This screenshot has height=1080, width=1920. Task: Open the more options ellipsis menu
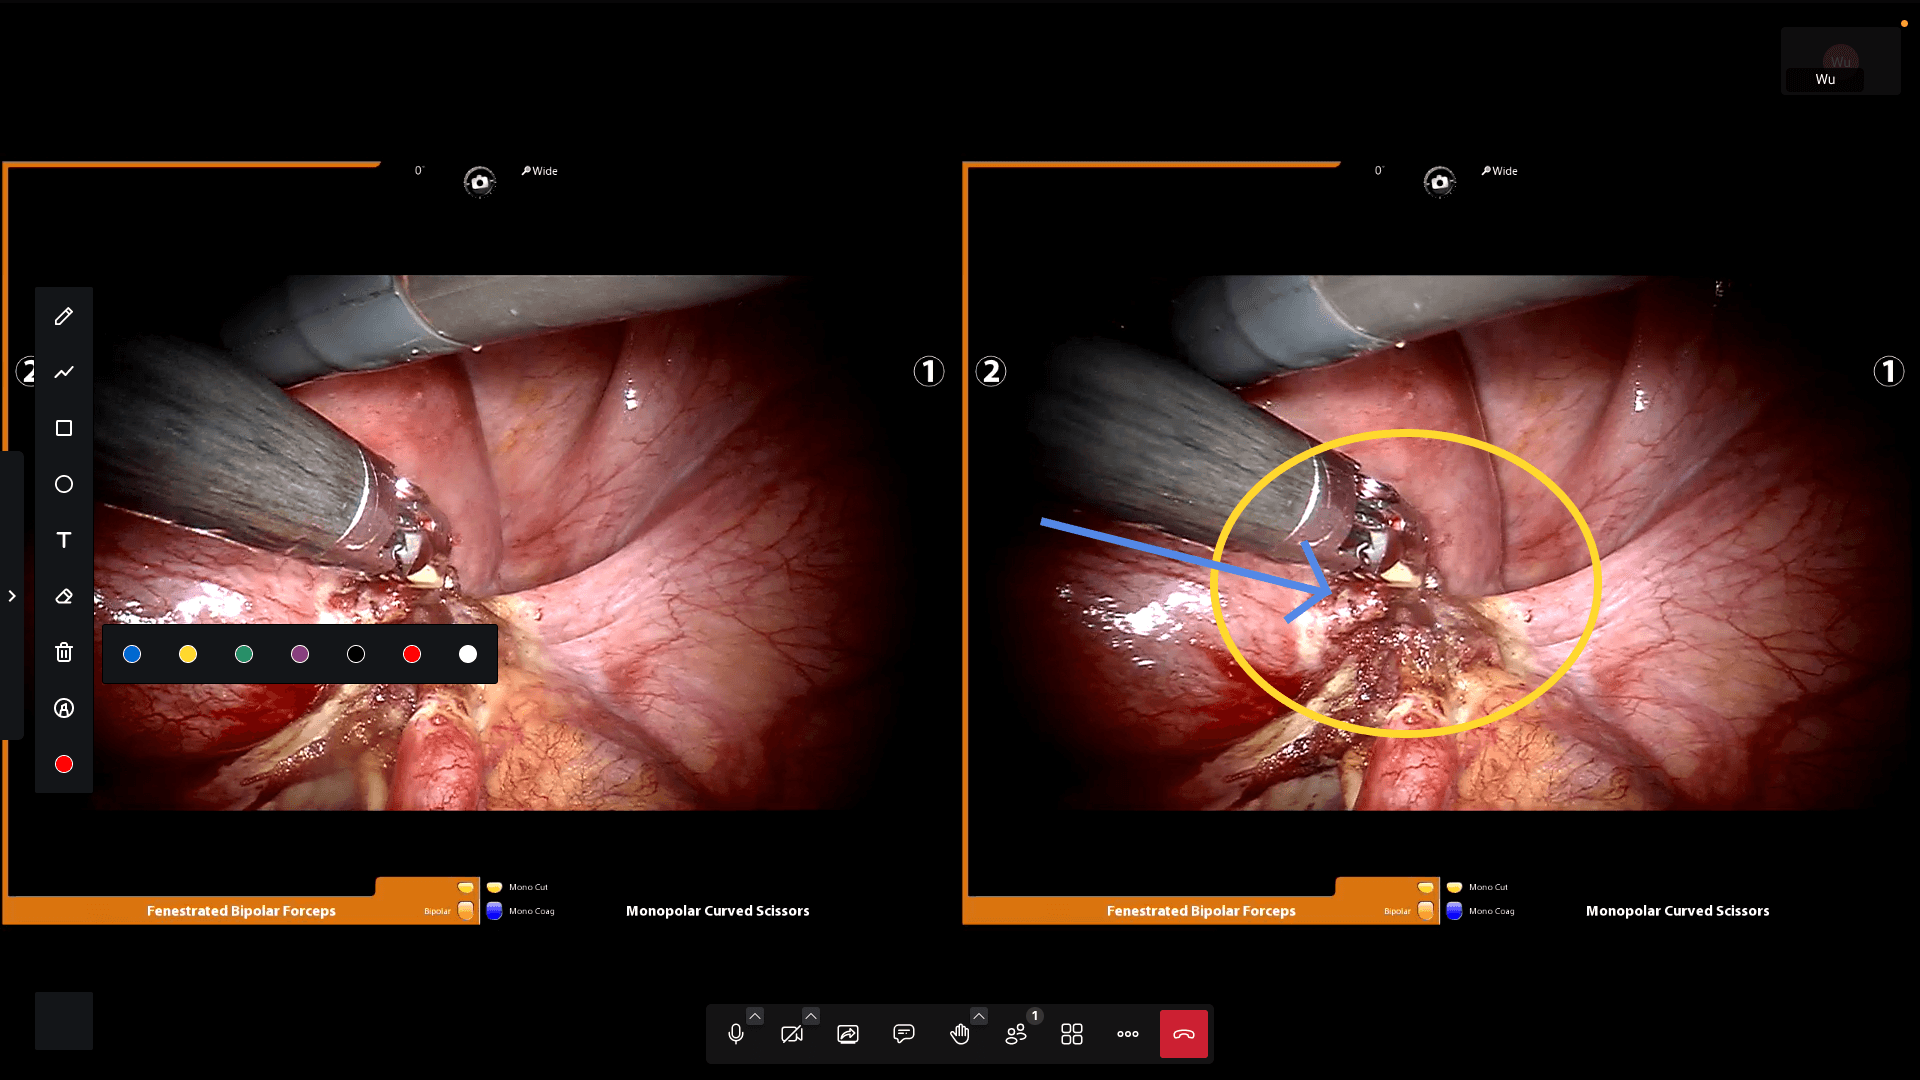click(1128, 1034)
